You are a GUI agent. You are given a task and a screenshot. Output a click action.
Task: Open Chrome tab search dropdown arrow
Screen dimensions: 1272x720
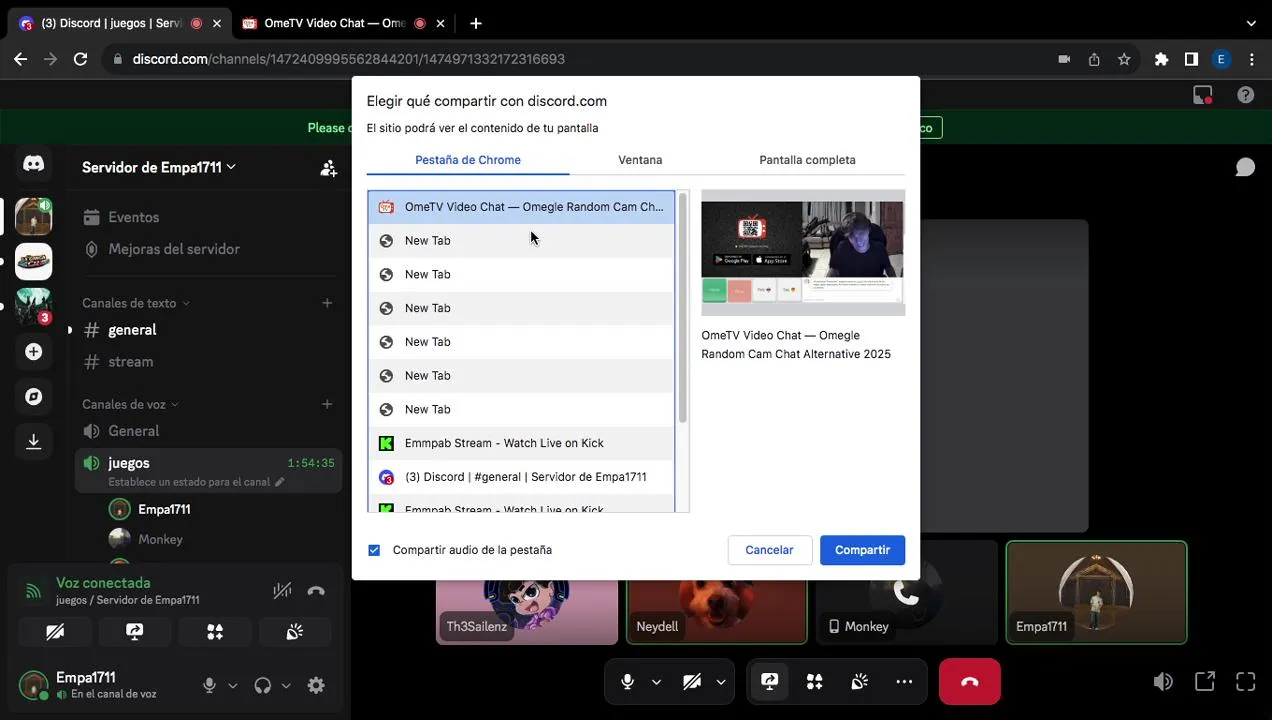point(1251,23)
